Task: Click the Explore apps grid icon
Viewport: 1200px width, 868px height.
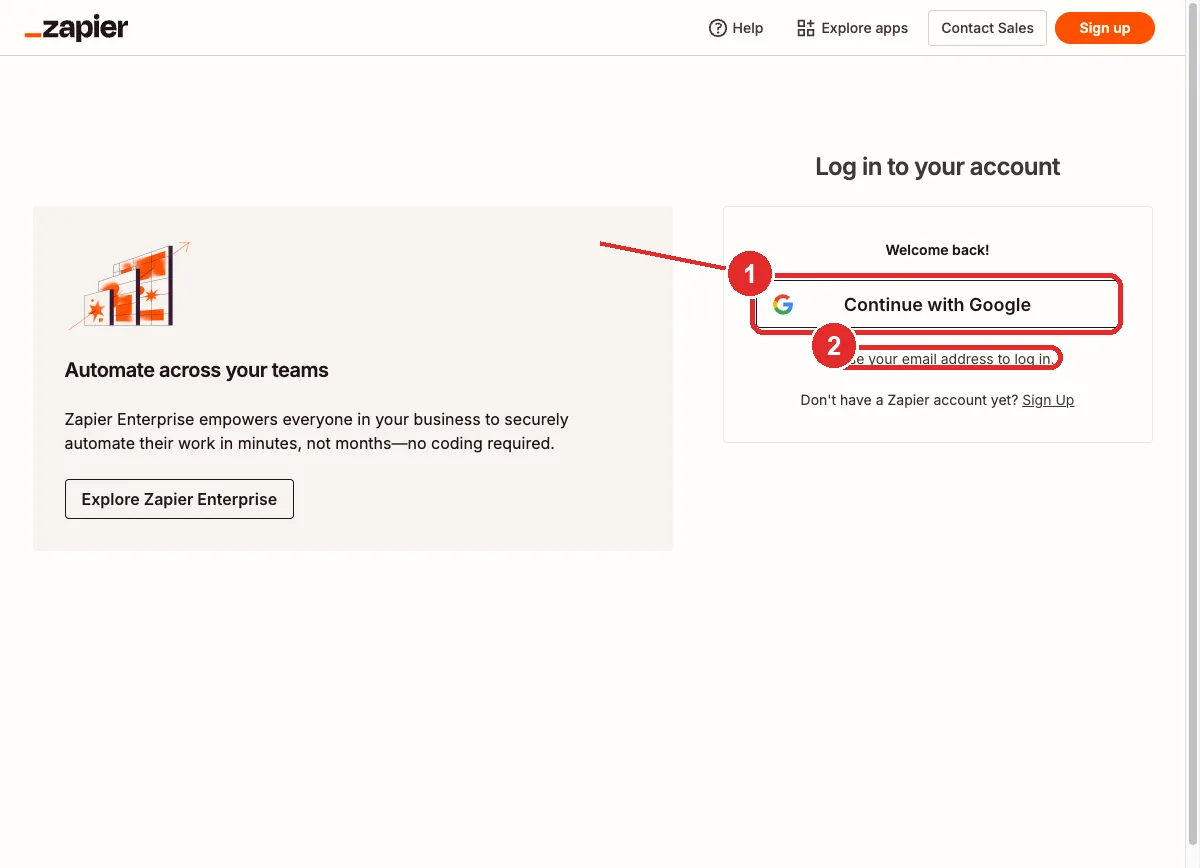Action: click(805, 28)
